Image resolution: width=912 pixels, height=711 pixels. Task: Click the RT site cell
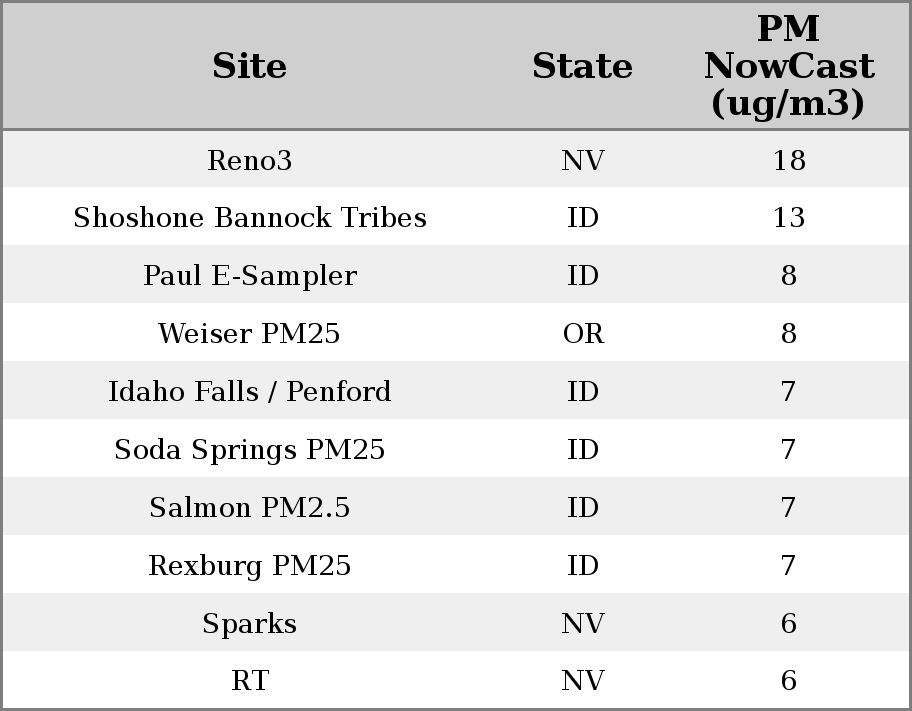250,681
